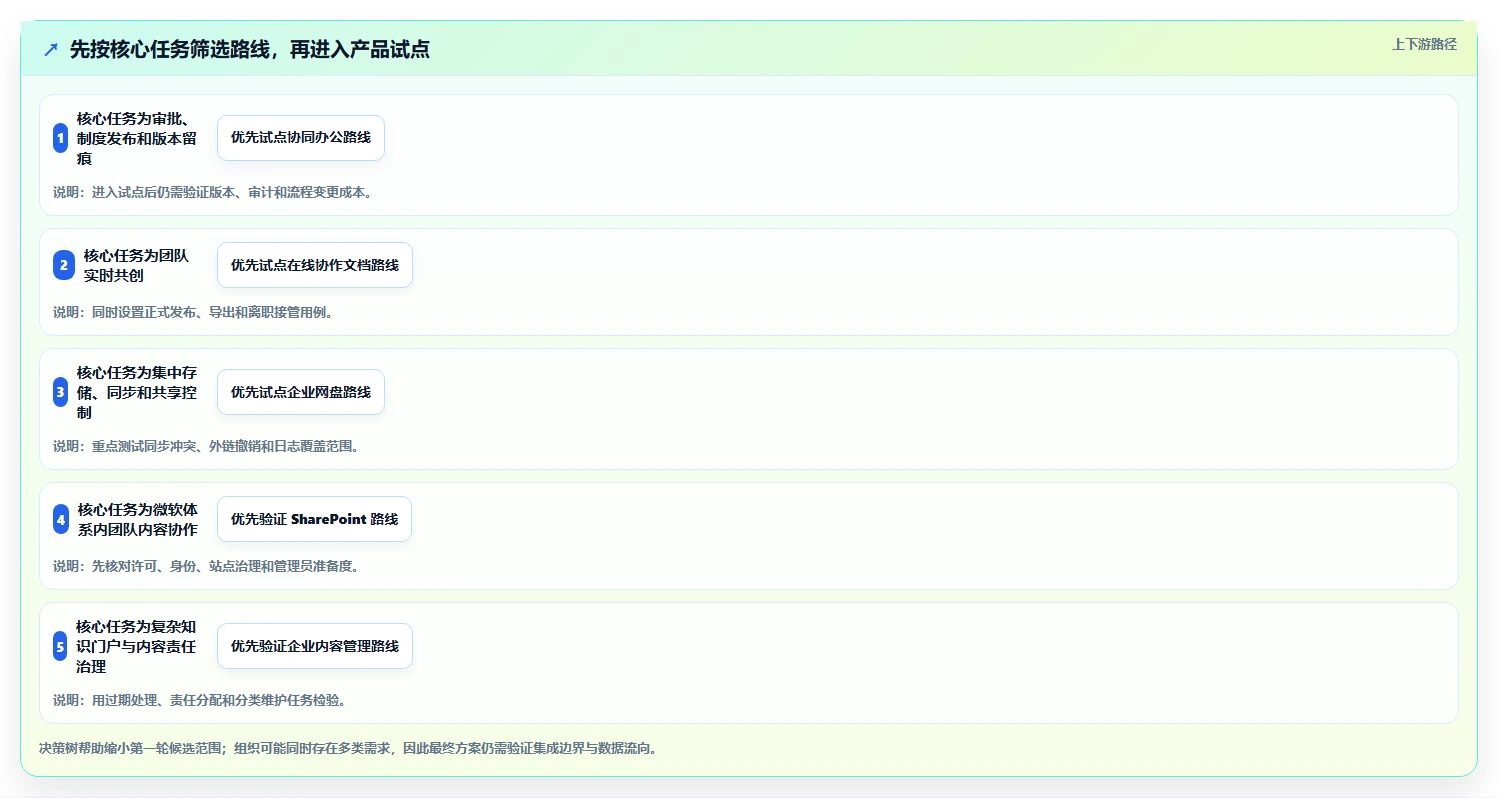
Task: Click the number 4 step badge
Action: [x=61, y=519]
